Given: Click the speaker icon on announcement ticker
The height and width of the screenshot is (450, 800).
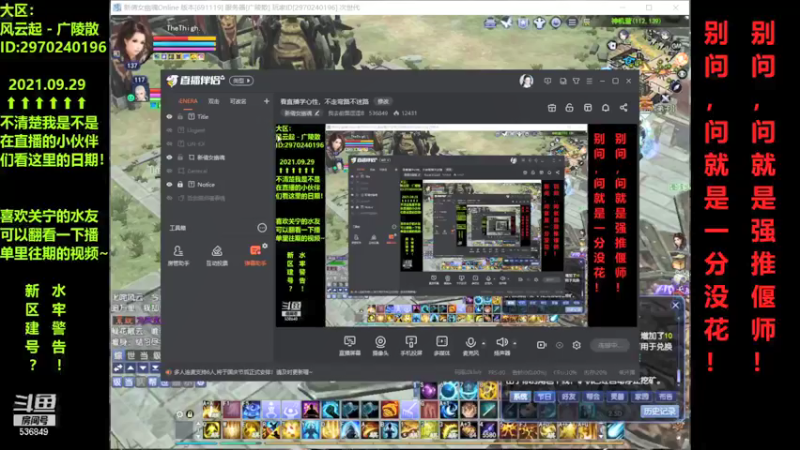Looking at the screenshot, I should click(x=168, y=372).
